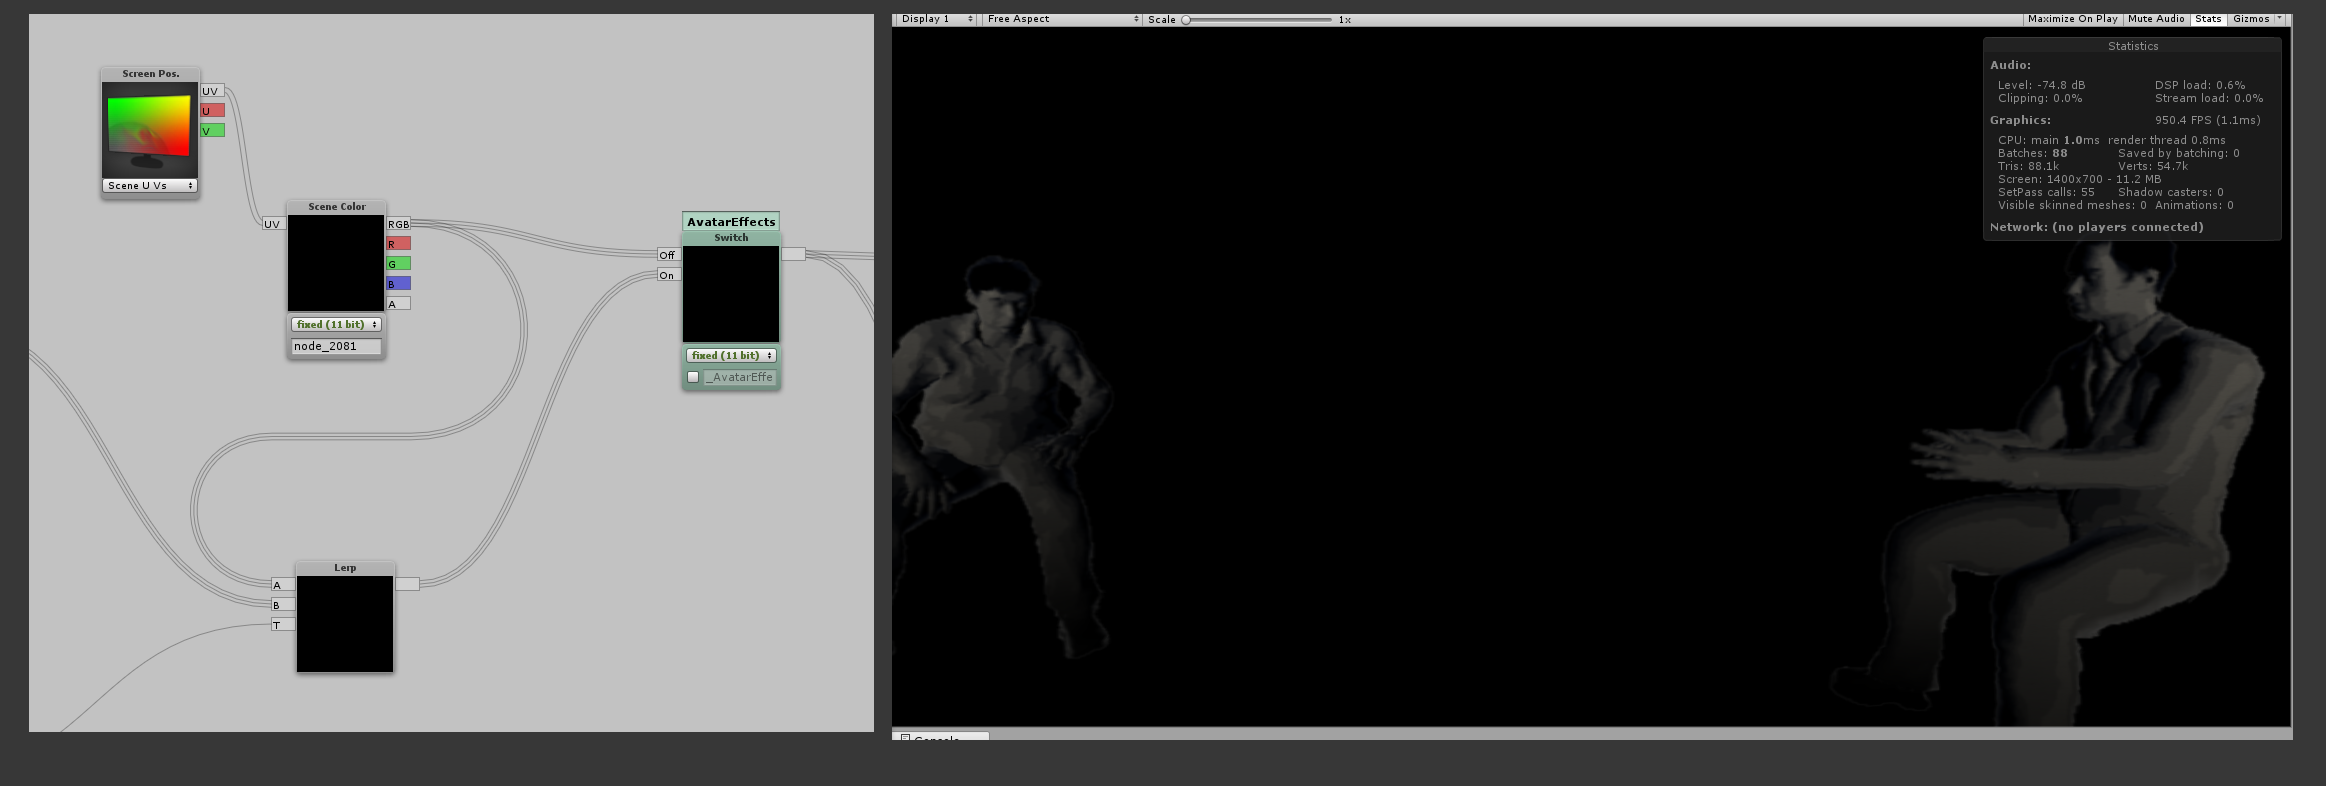Click the Switch label on AvatarEffects node

[x=731, y=238]
